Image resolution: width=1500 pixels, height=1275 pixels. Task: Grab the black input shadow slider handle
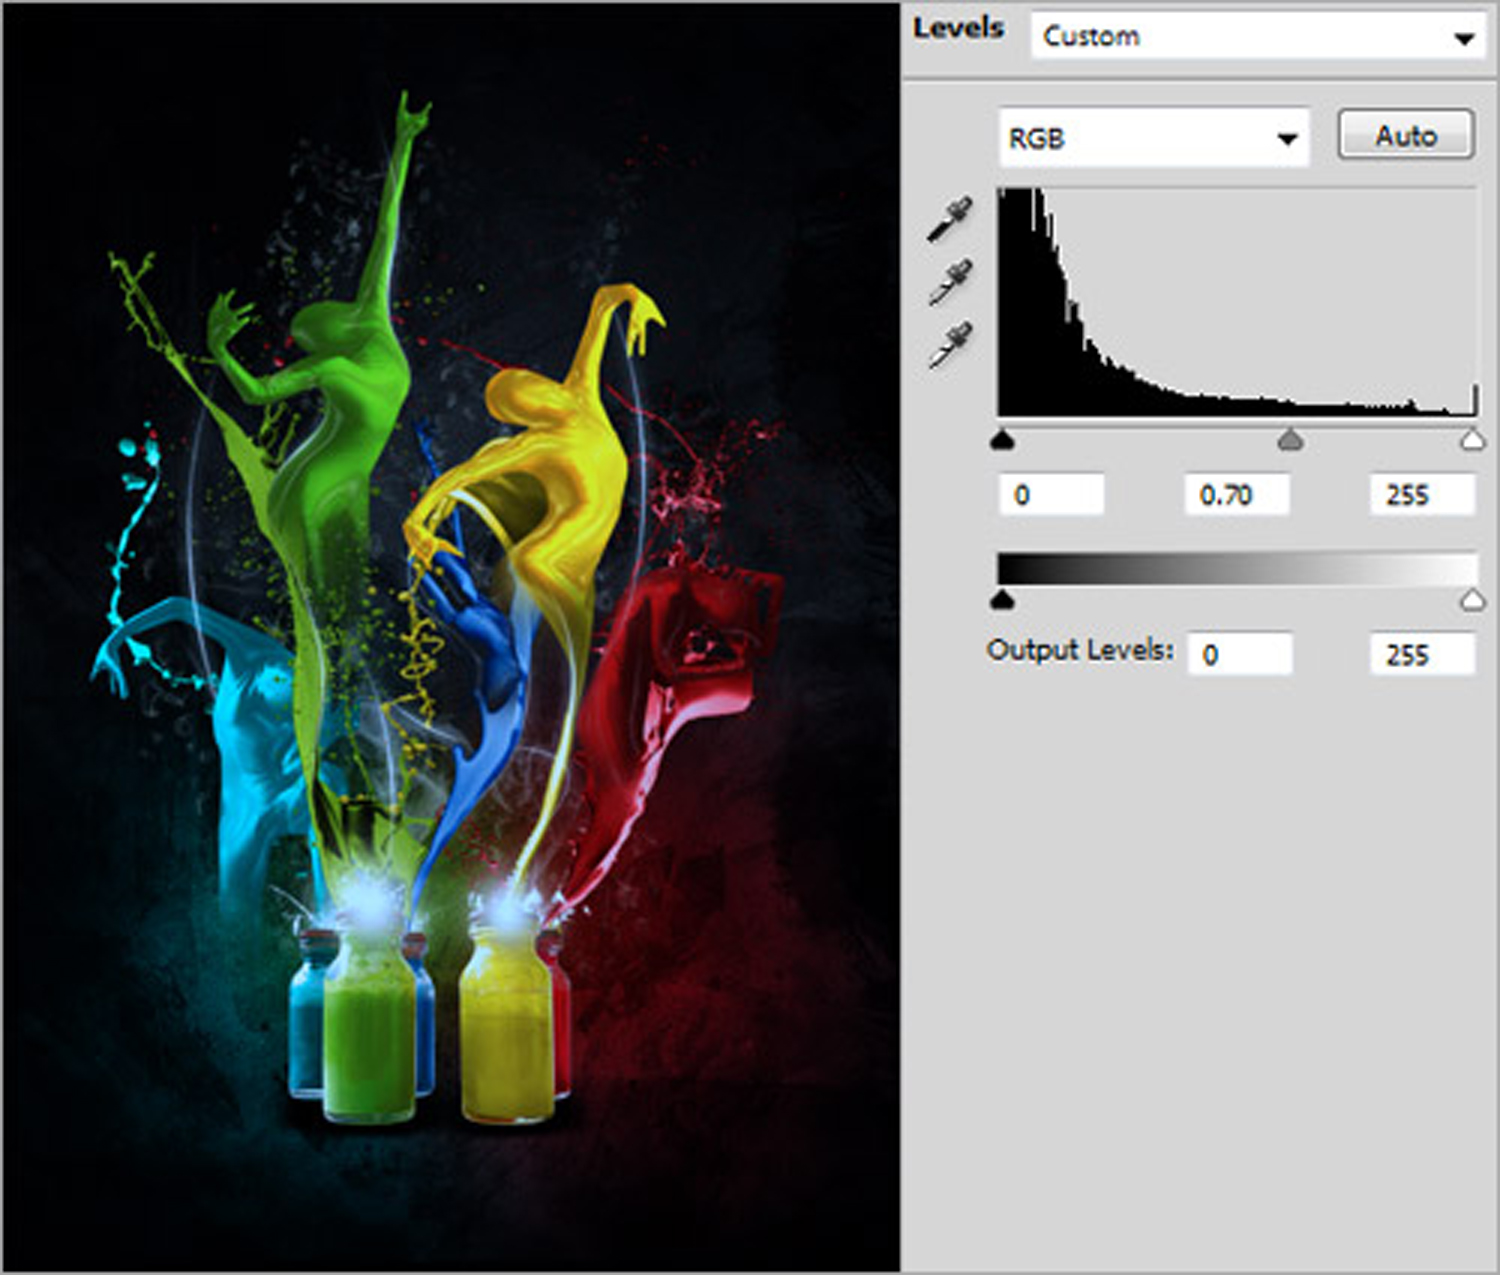(1003, 440)
